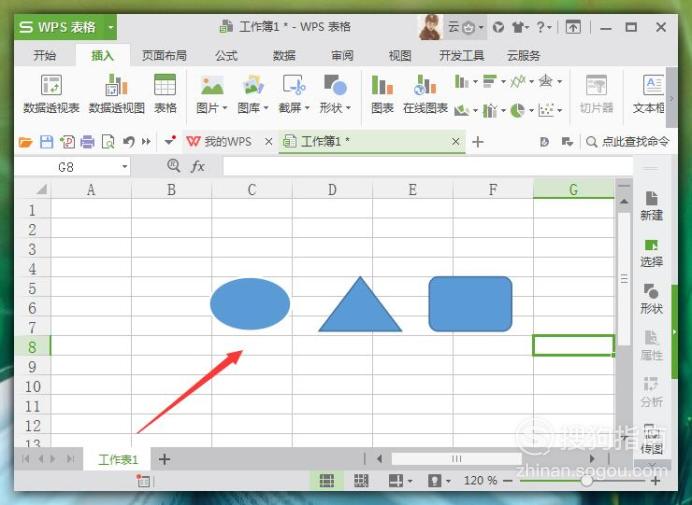Image resolution: width=692 pixels, height=505 pixels.
Task: Expand the line chart type dropdown
Action: click(x=531, y=82)
